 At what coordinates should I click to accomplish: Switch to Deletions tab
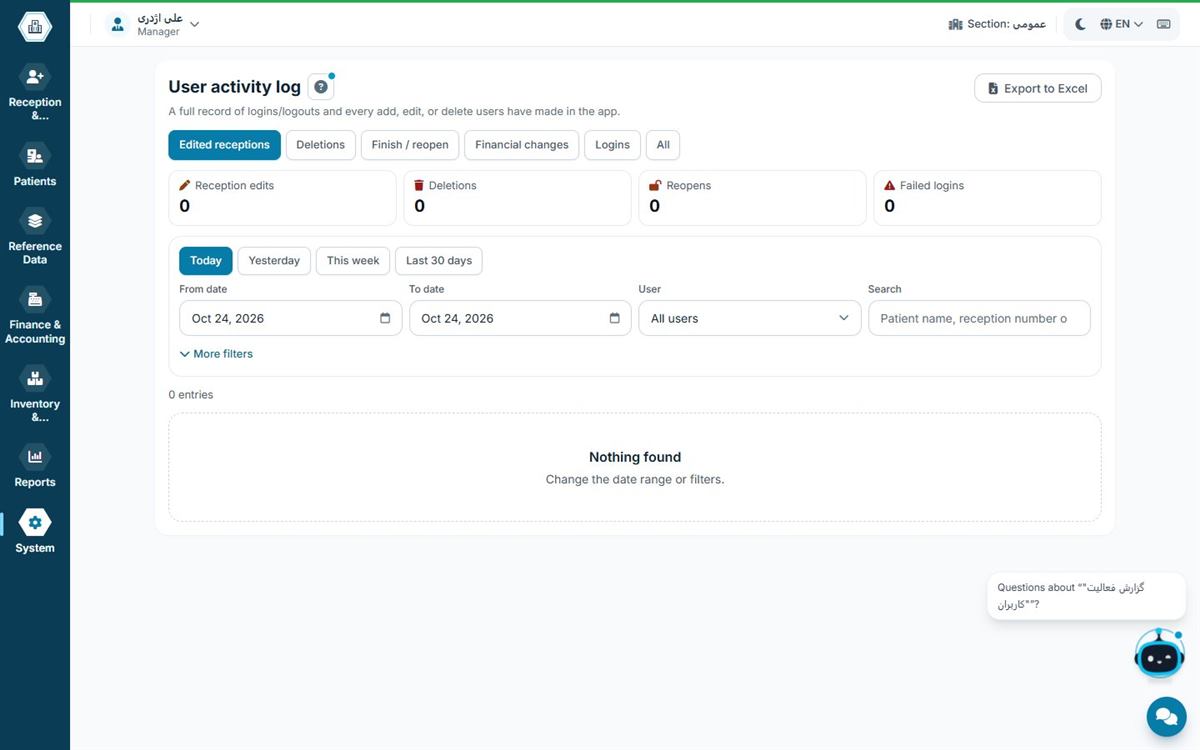pyautogui.click(x=321, y=145)
